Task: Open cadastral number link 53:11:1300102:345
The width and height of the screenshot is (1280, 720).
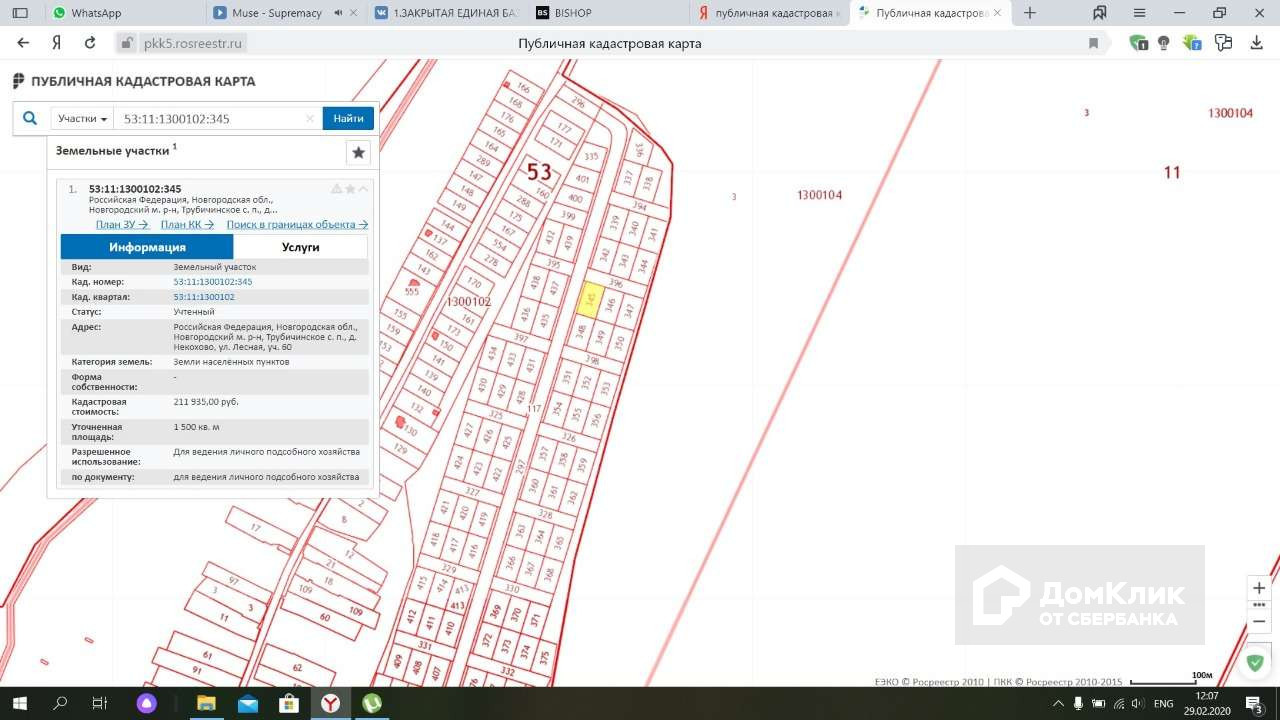Action: [213, 282]
